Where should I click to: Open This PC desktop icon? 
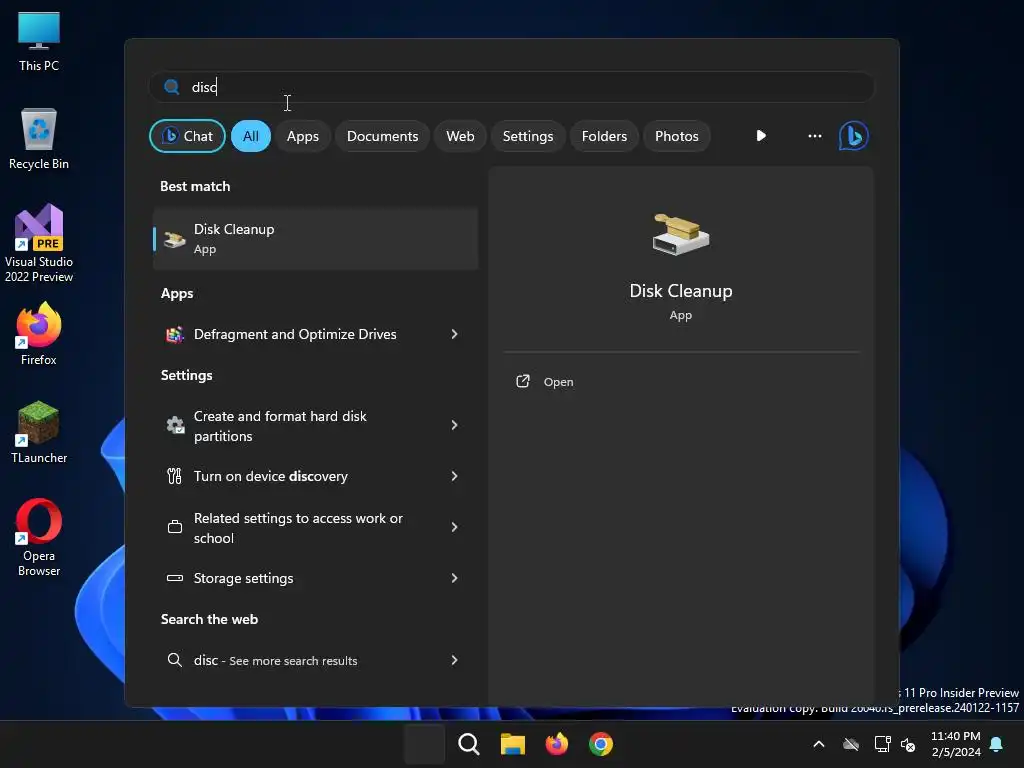coord(39,42)
